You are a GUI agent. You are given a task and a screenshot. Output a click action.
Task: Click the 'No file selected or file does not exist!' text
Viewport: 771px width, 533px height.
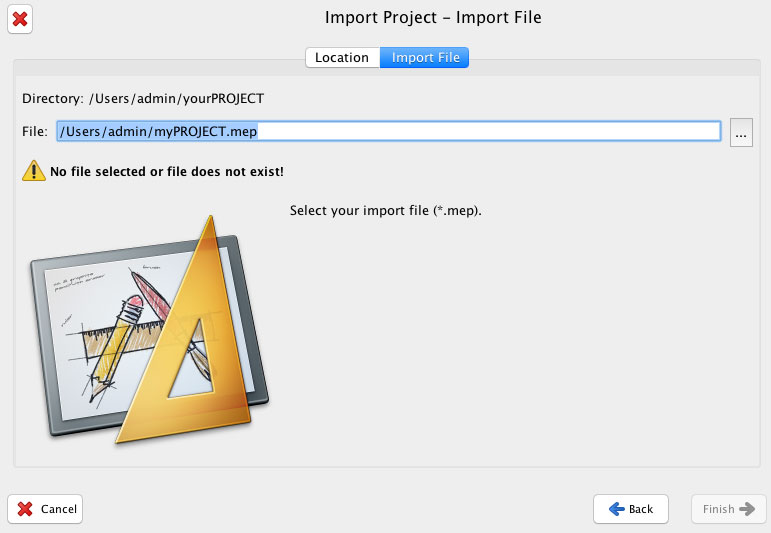click(x=167, y=172)
